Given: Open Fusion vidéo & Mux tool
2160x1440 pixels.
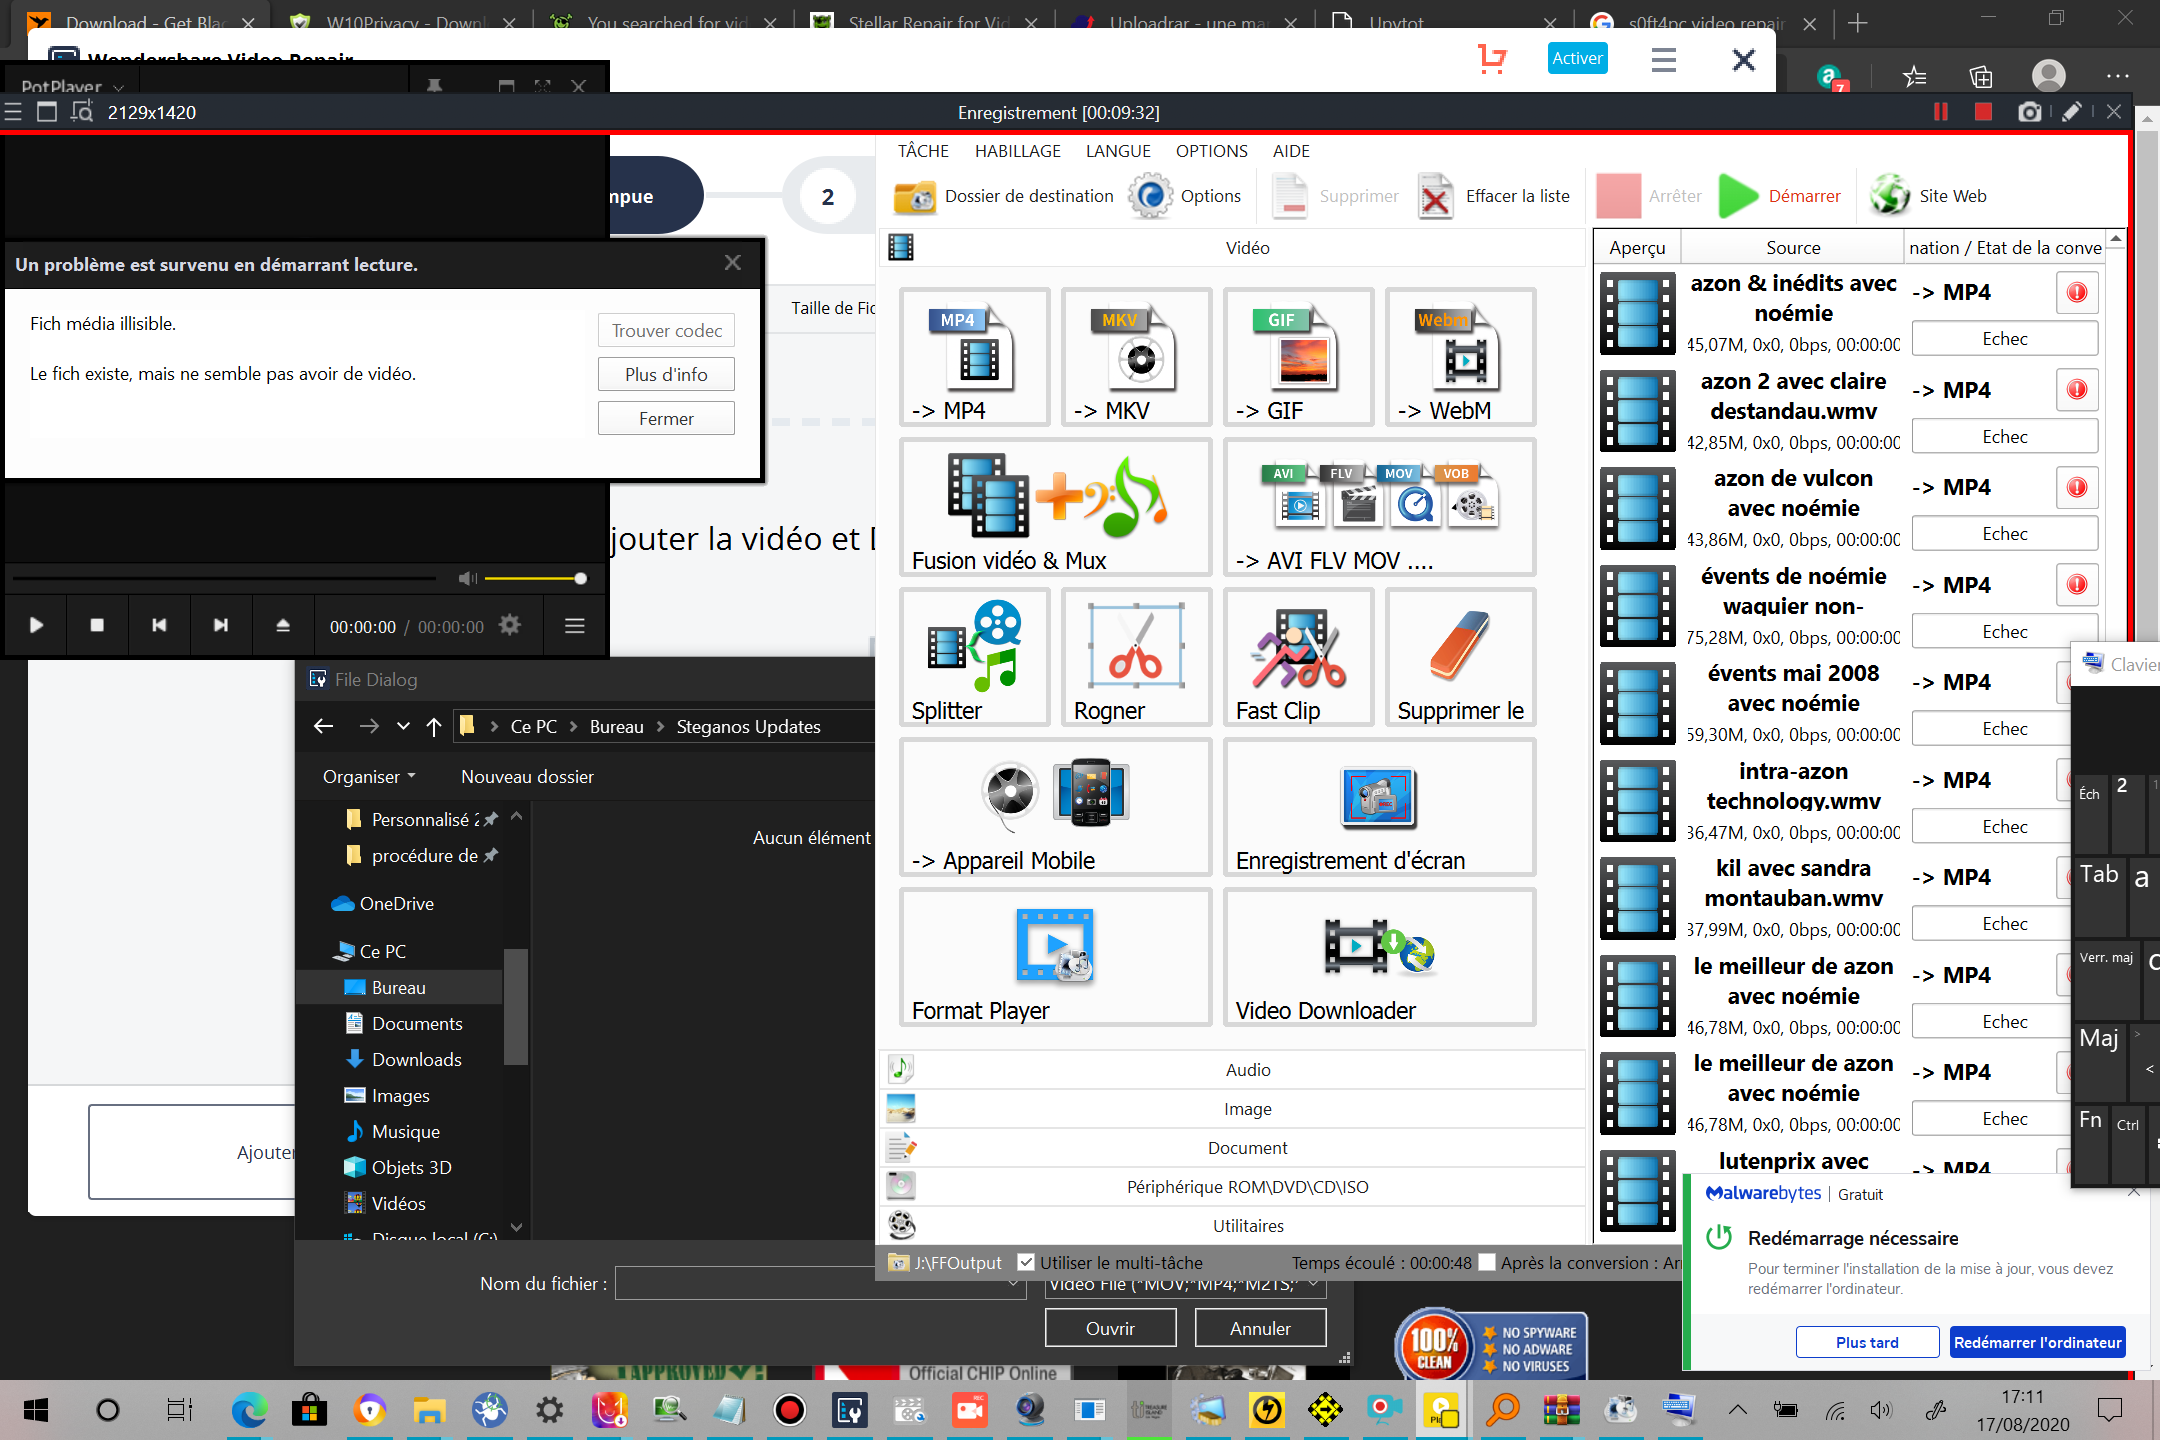Looking at the screenshot, I should [x=1055, y=507].
